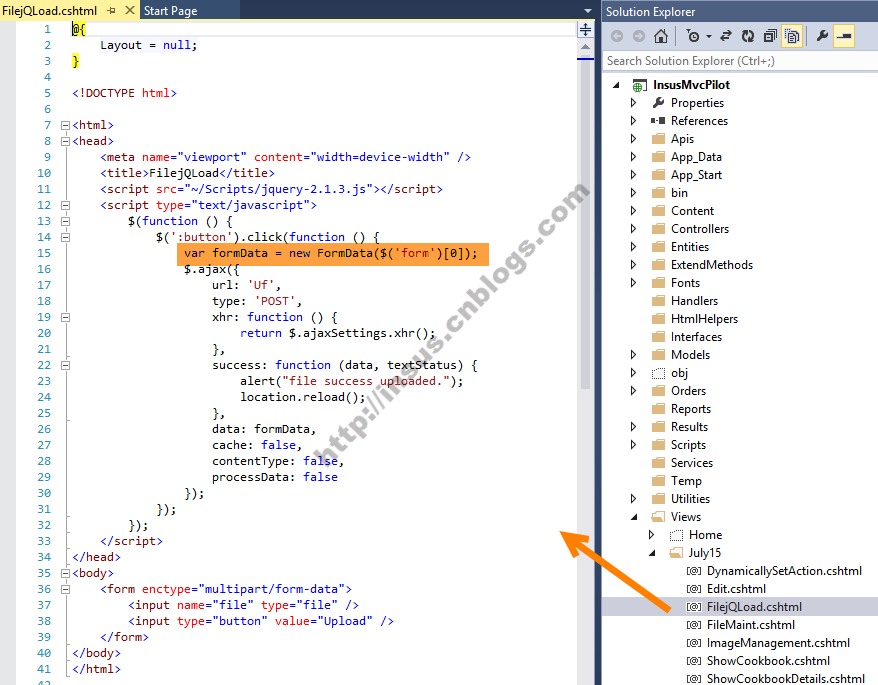Collapse the head section outline at line 8
This screenshot has width=878, height=685.
[66, 141]
